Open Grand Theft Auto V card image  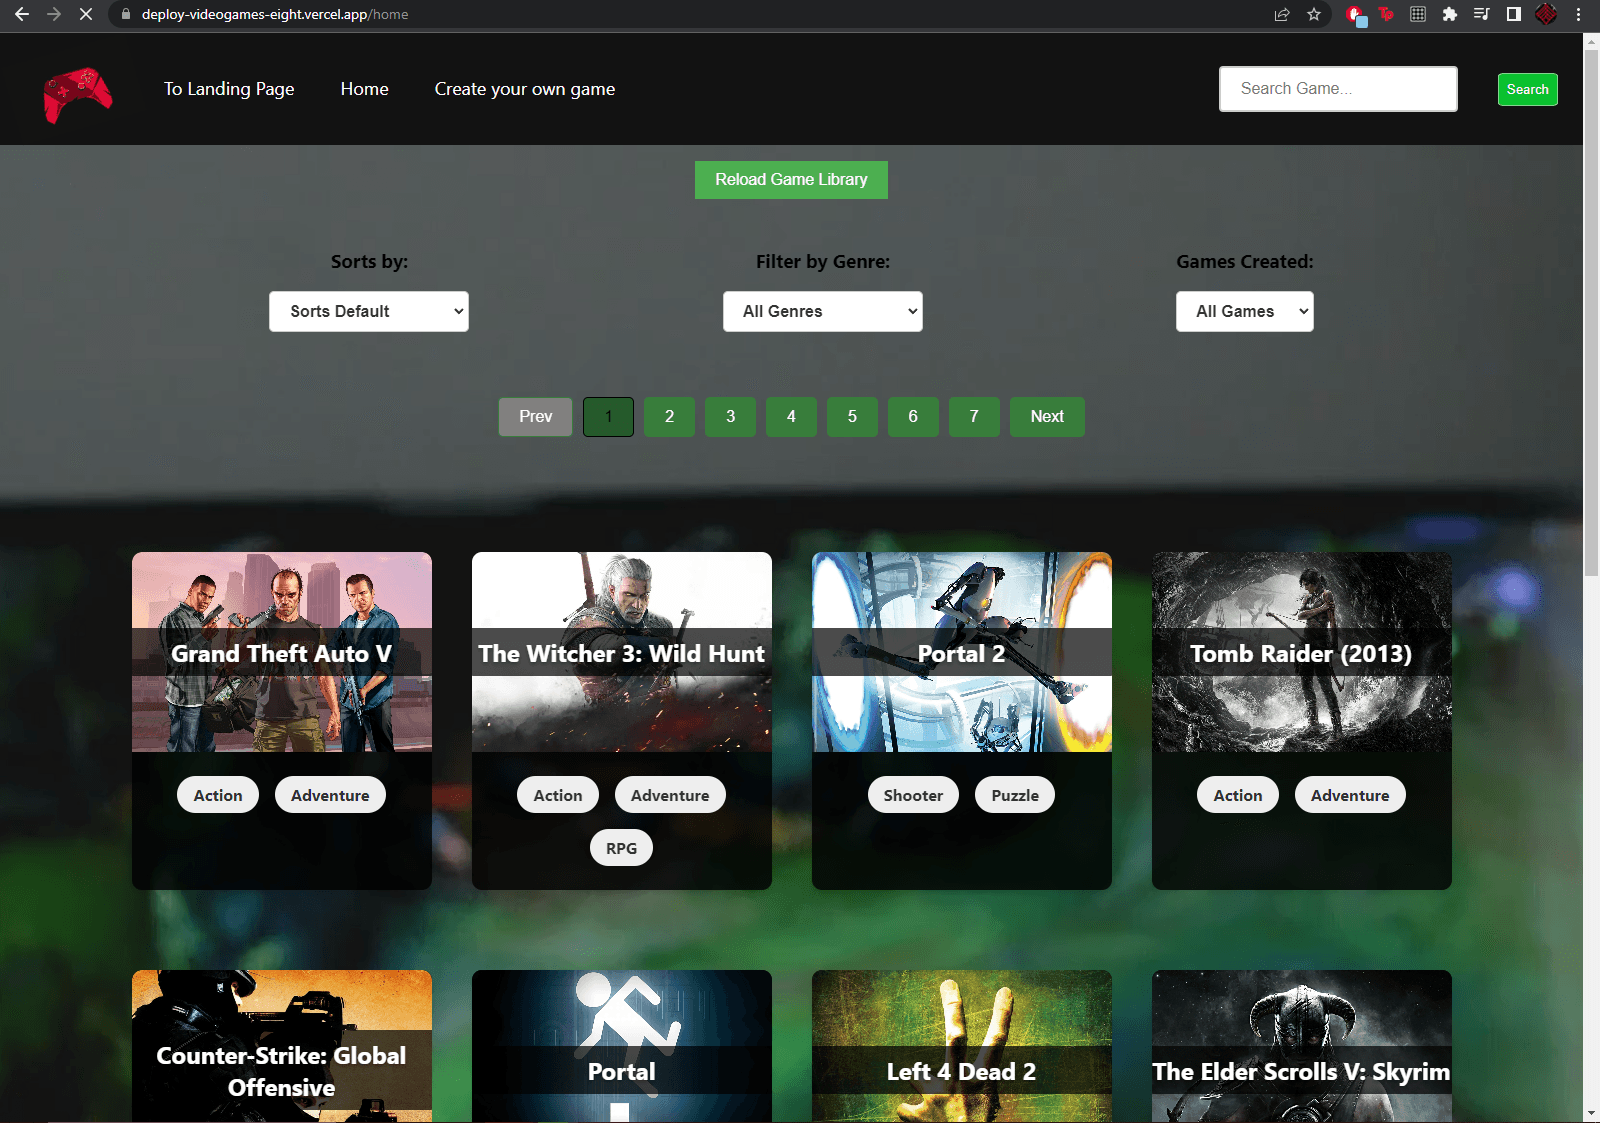pos(282,652)
